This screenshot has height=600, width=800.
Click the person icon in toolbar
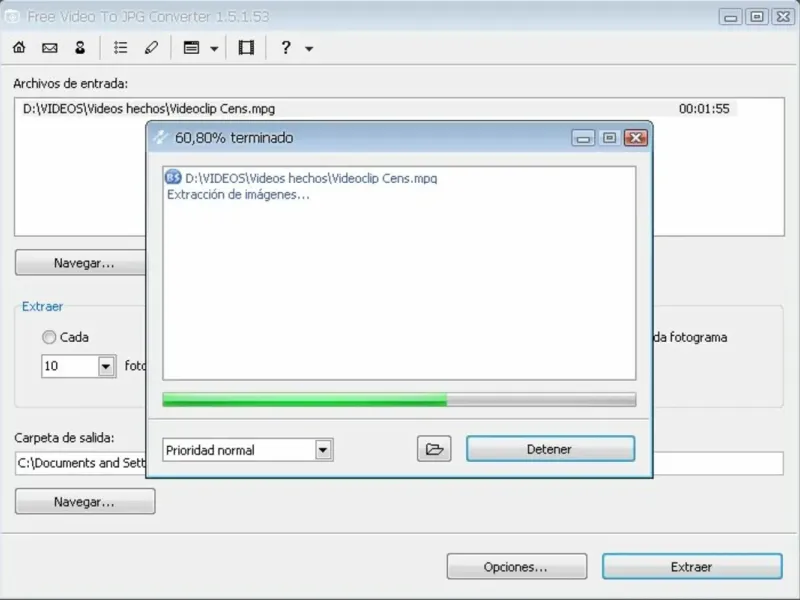pyautogui.click(x=80, y=47)
